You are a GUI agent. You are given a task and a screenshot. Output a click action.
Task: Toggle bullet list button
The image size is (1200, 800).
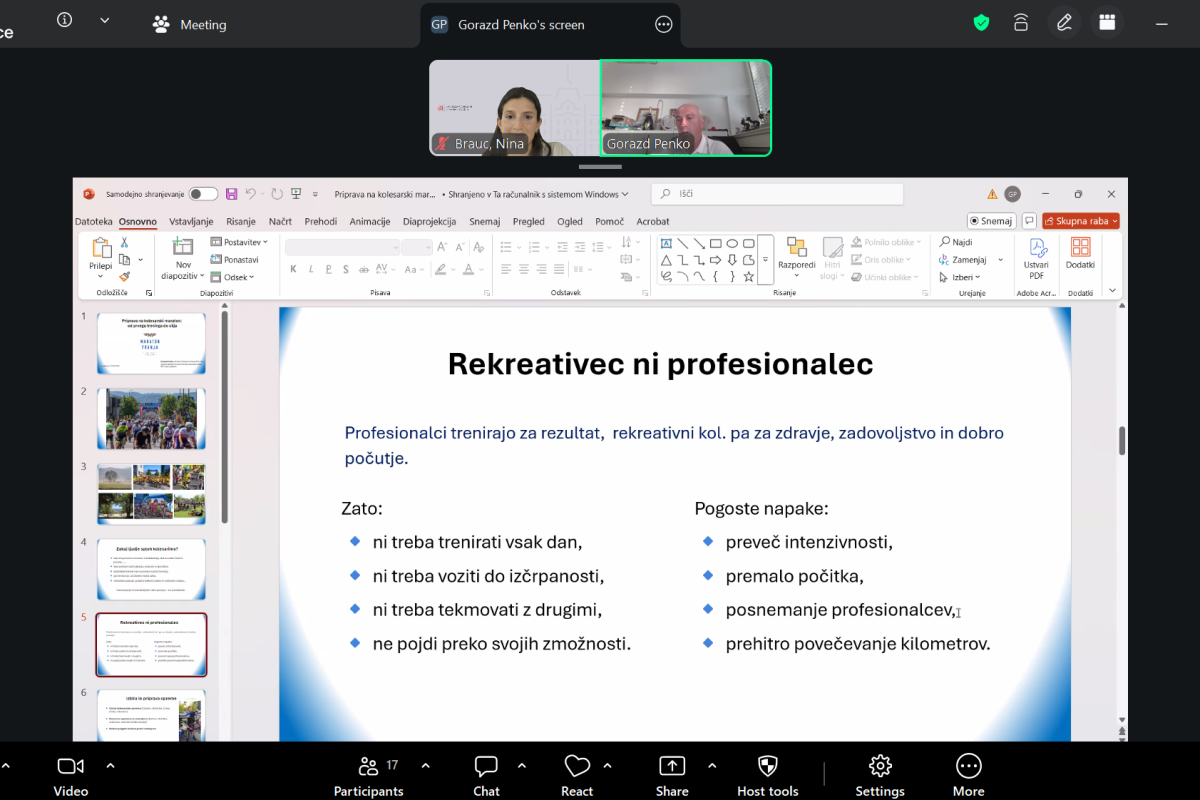[x=506, y=246]
